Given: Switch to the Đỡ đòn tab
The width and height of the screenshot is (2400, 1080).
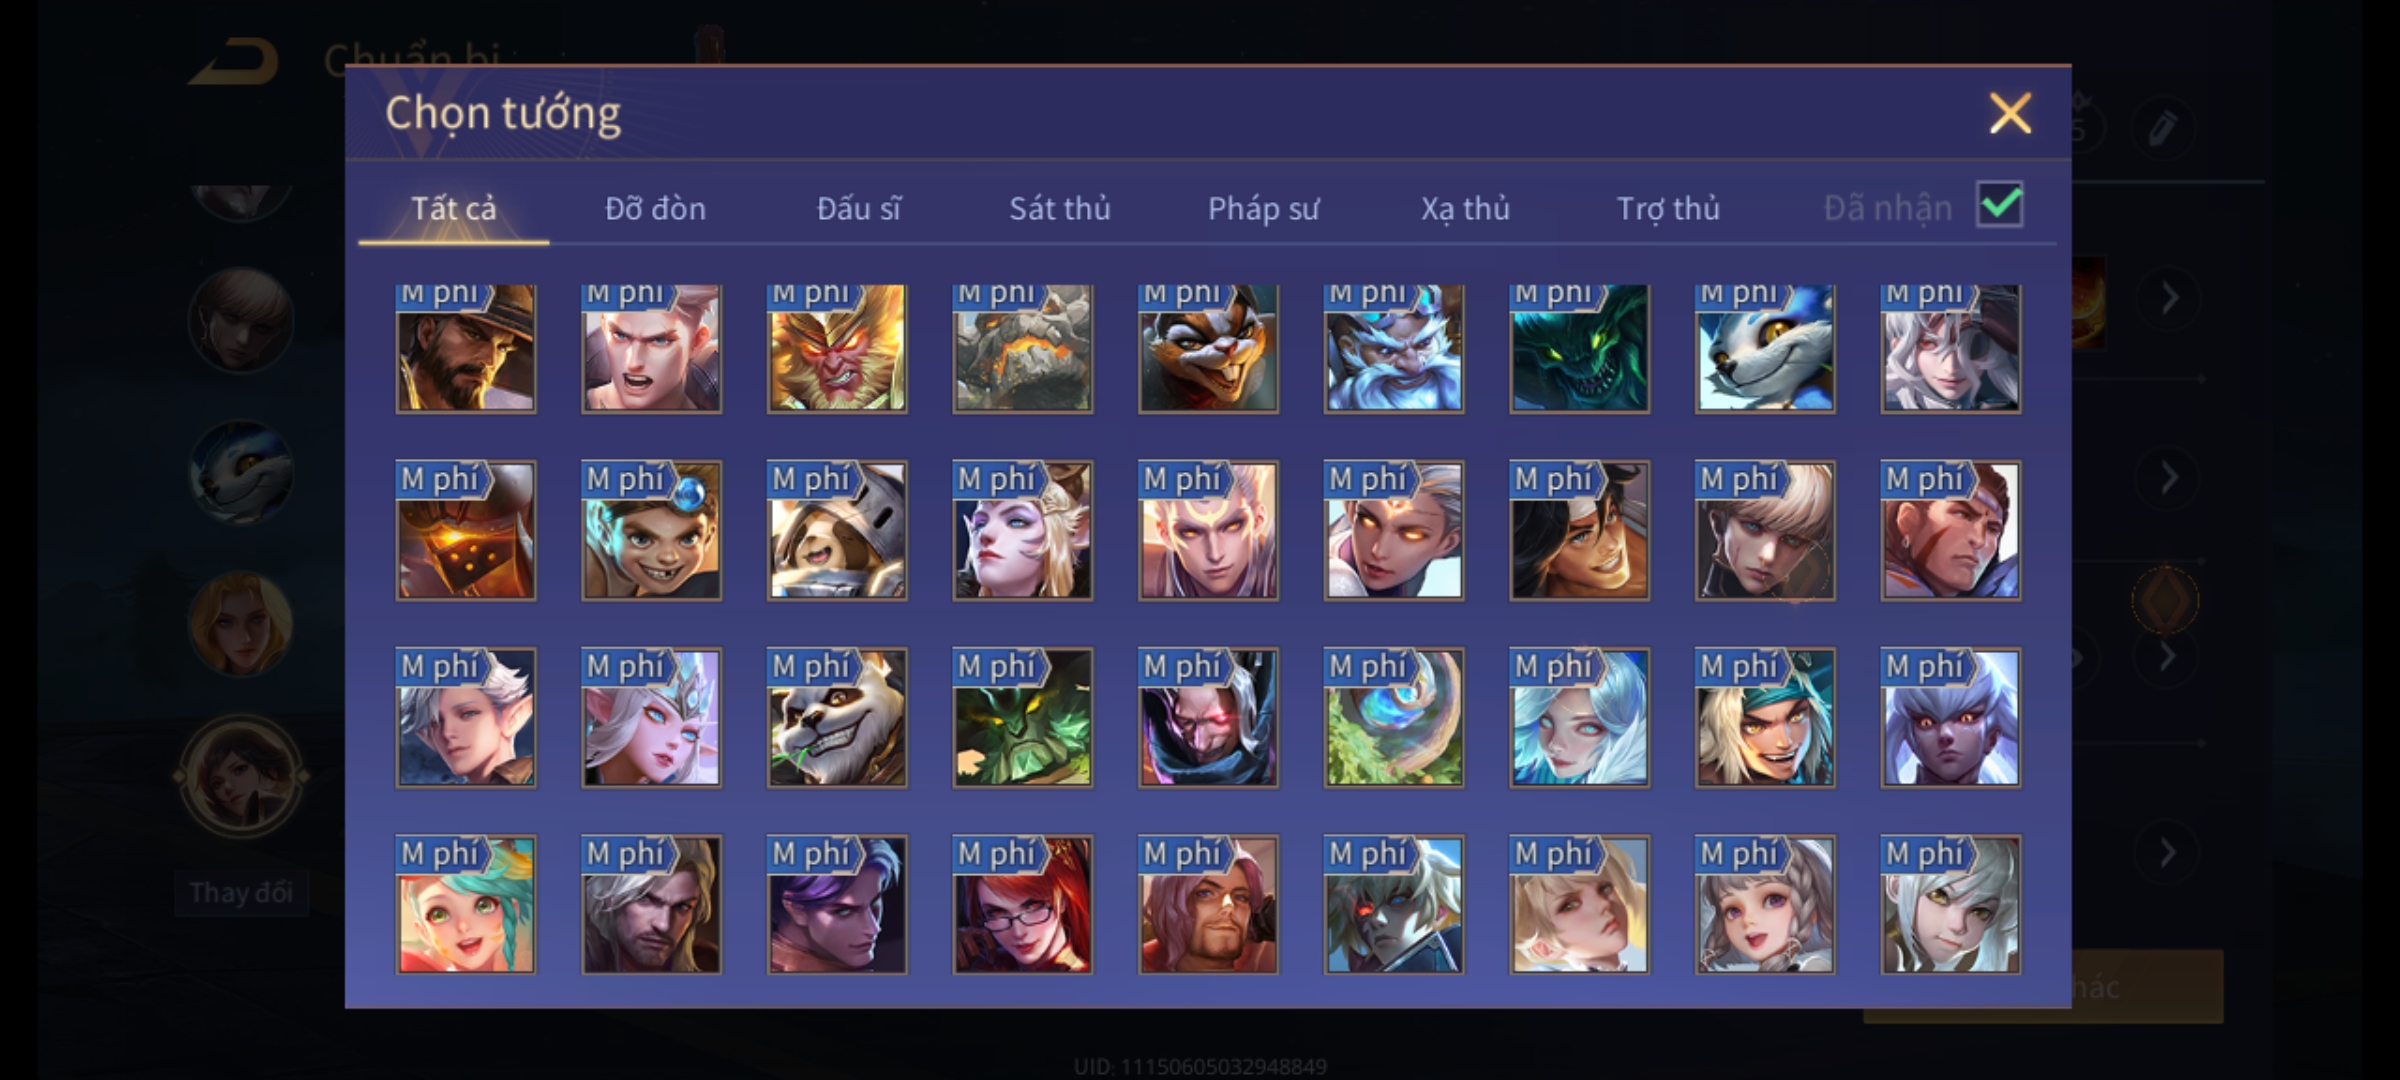Looking at the screenshot, I should tap(655, 208).
